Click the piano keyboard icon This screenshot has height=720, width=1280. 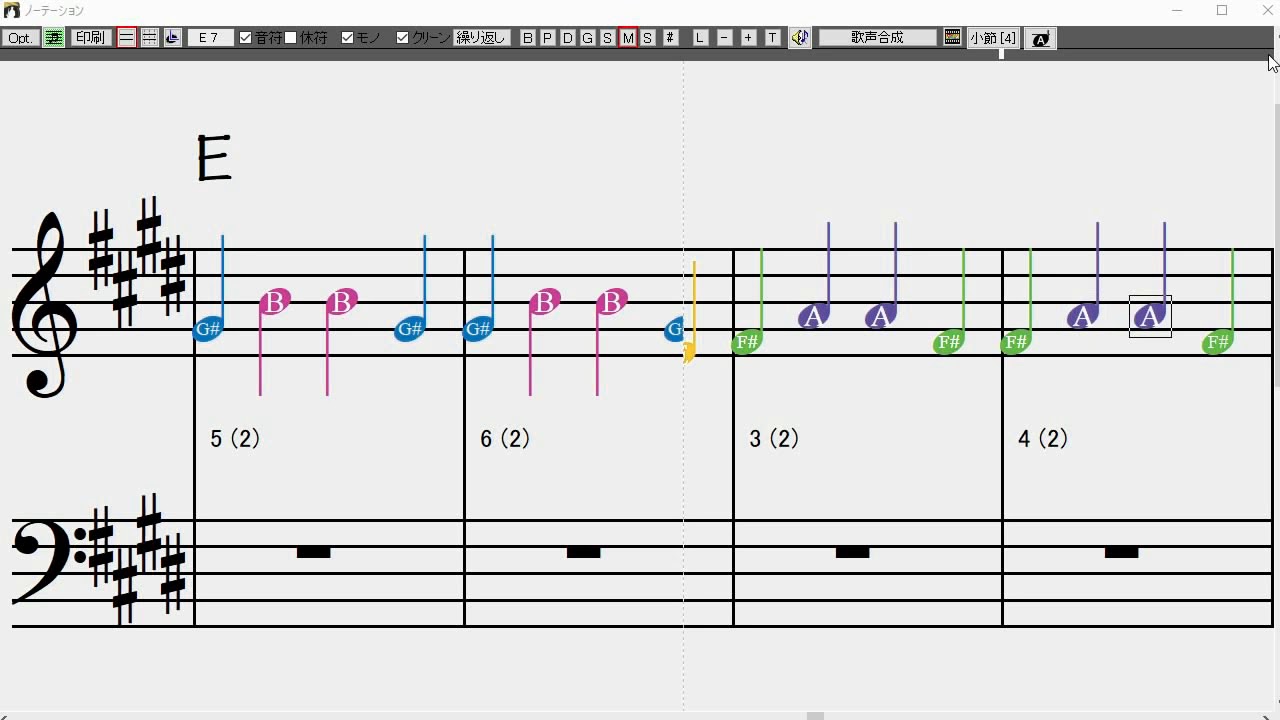click(952, 38)
